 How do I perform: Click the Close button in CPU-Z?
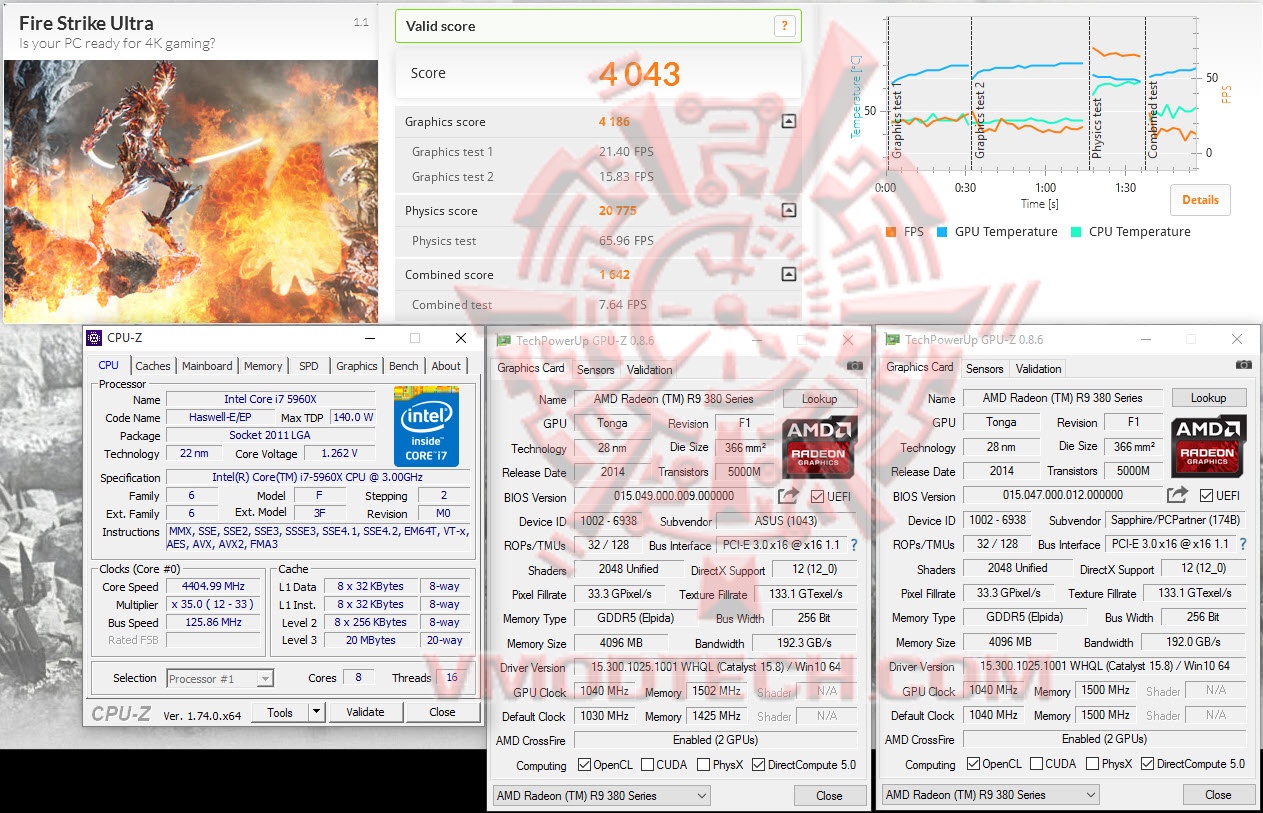(442, 712)
